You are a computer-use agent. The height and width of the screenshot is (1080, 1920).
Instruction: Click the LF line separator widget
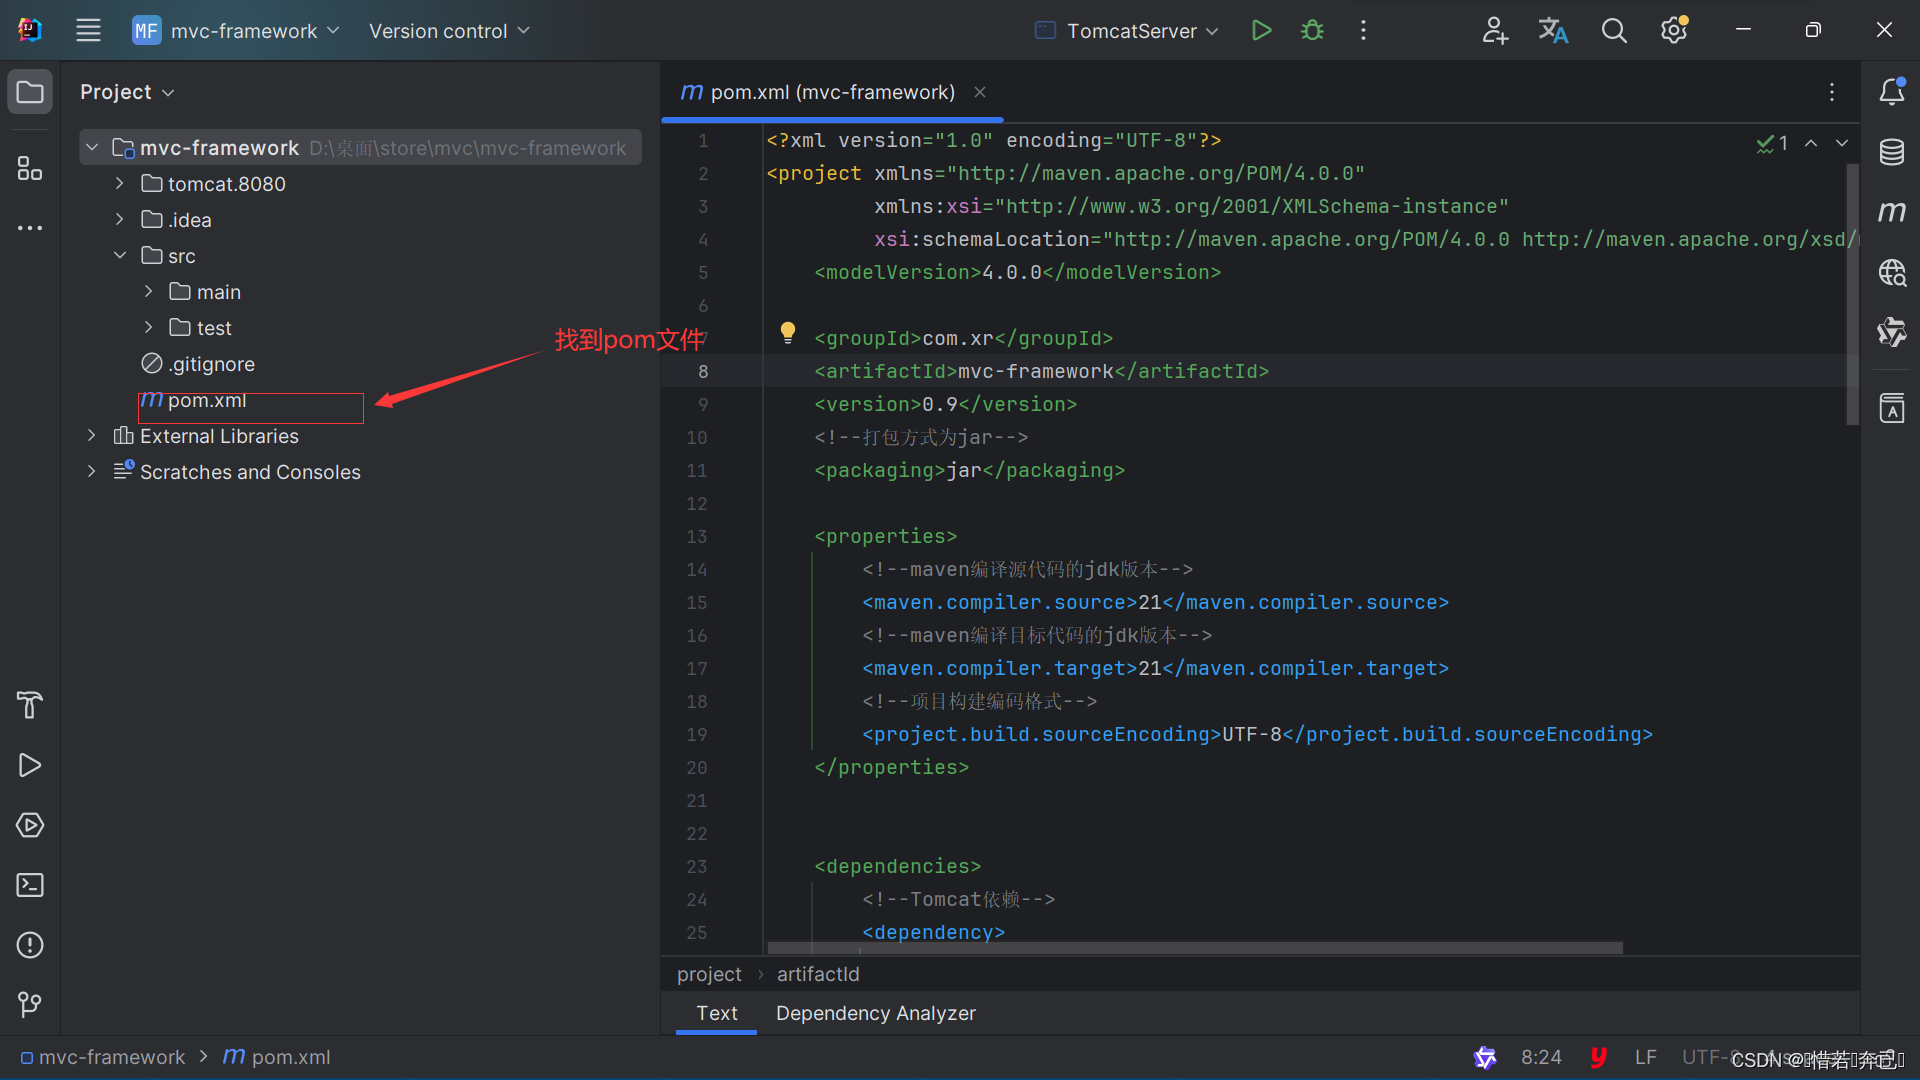click(1645, 1057)
